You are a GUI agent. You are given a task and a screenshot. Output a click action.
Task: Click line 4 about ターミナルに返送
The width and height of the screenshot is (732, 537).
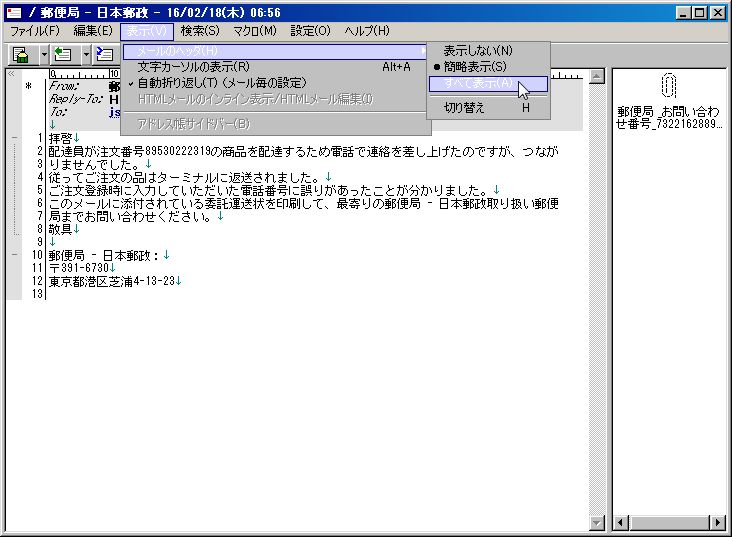pos(185,177)
